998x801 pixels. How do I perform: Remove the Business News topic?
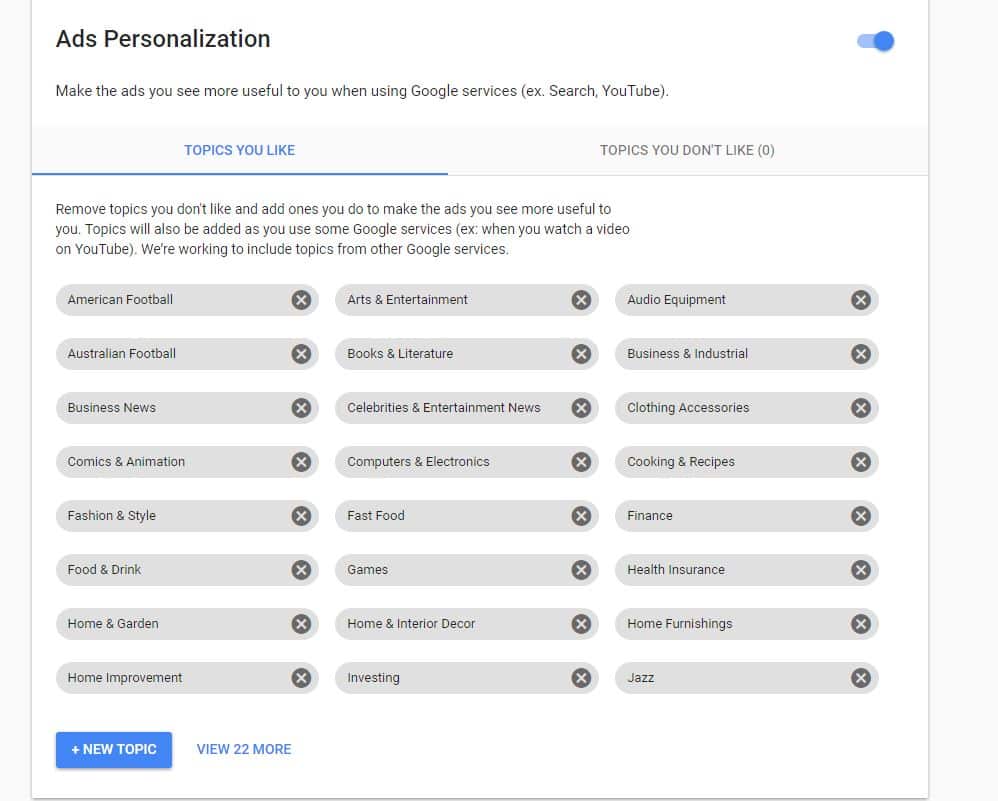[x=301, y=407]
